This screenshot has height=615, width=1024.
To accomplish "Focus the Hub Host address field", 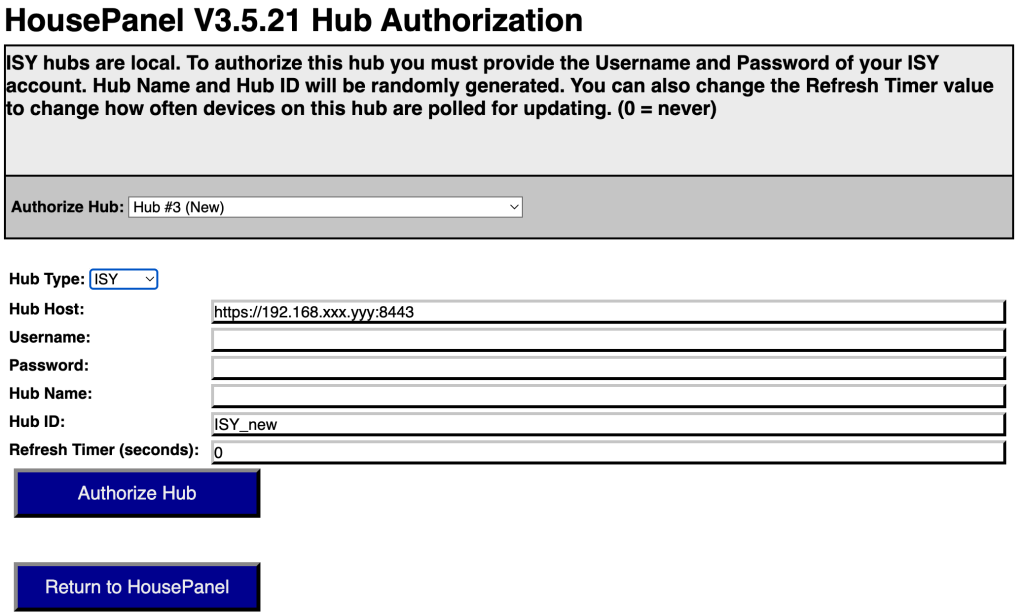I will [607, 312].
